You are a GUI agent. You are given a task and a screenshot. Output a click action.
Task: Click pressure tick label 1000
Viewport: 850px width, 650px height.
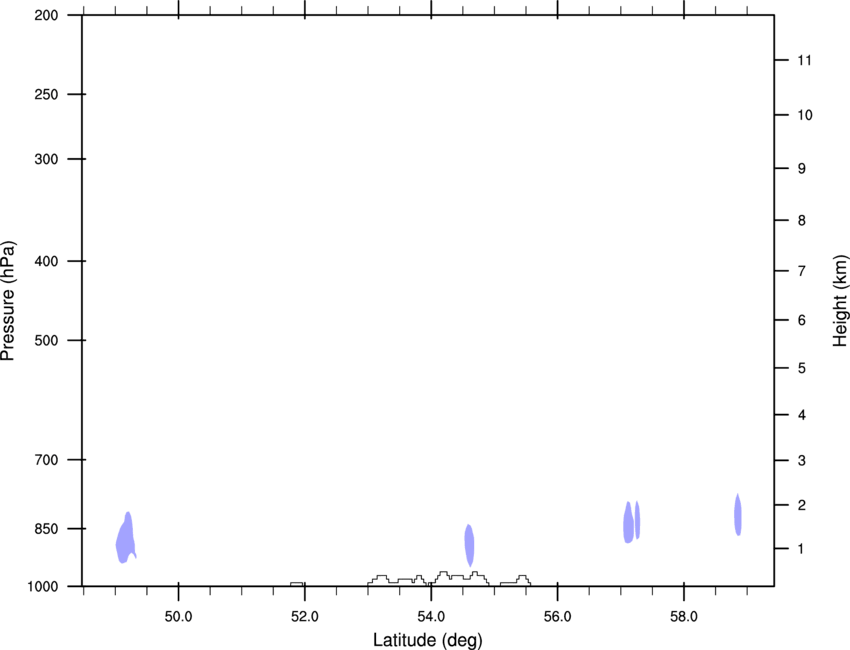(x=42, y=586)
